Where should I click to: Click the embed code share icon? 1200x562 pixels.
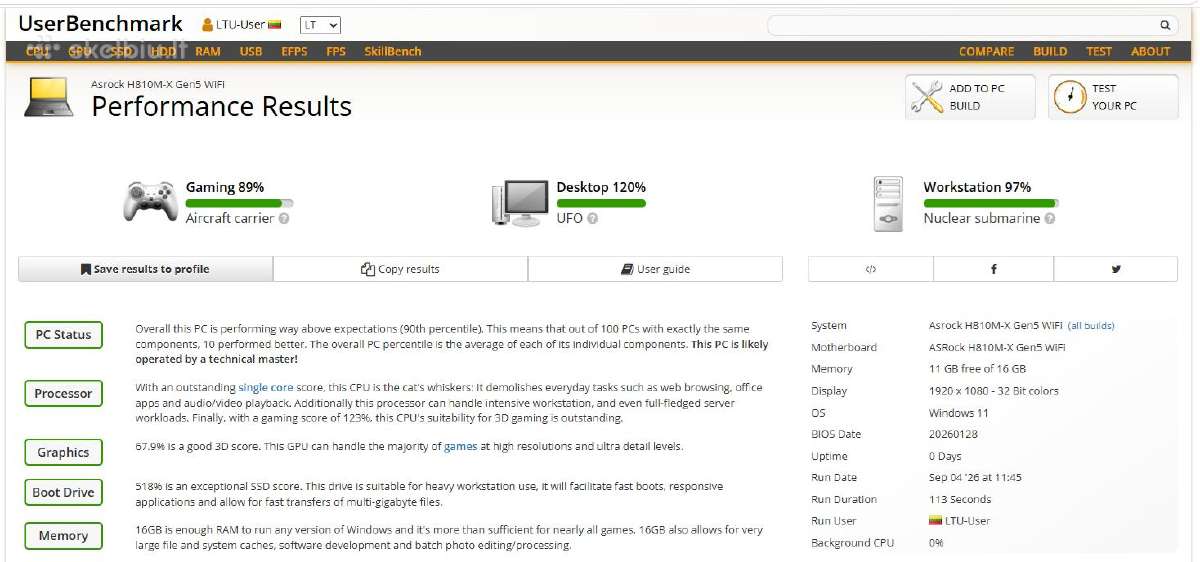point(871,269)
